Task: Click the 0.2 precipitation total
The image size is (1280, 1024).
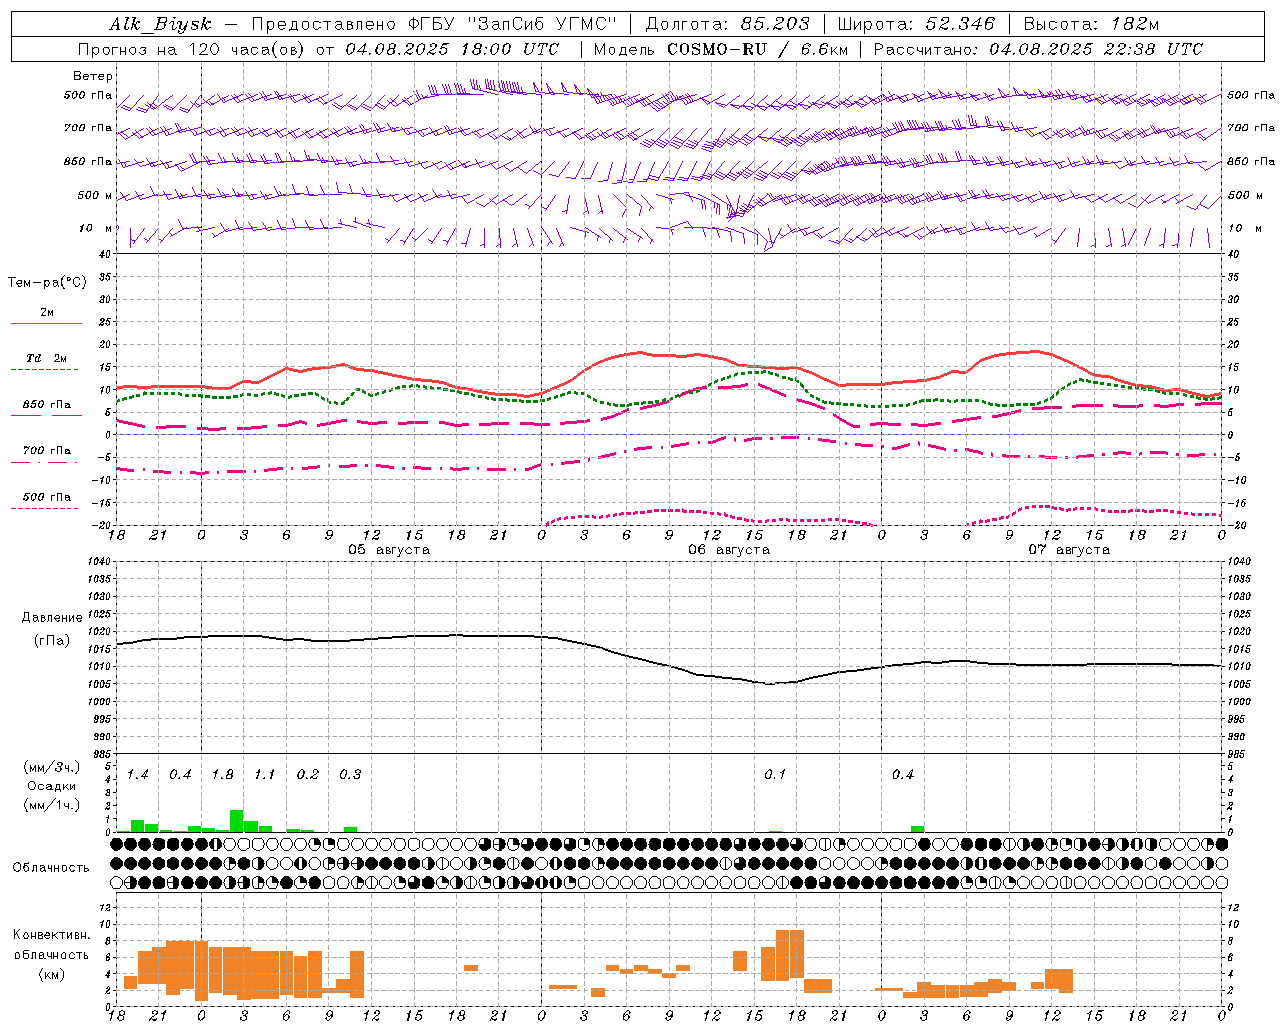Action: (307, 775)
